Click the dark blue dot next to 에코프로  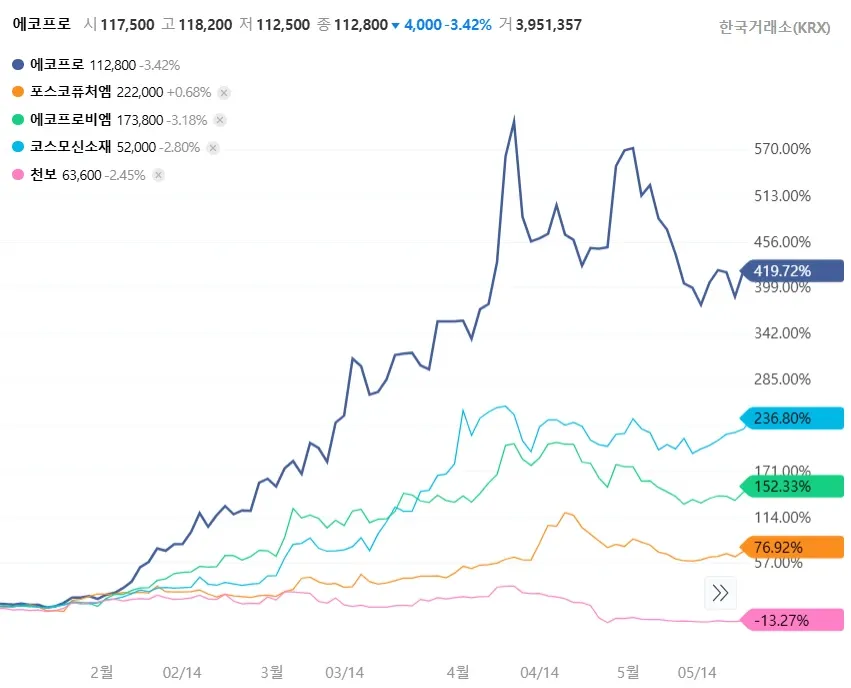click(18, 65)
